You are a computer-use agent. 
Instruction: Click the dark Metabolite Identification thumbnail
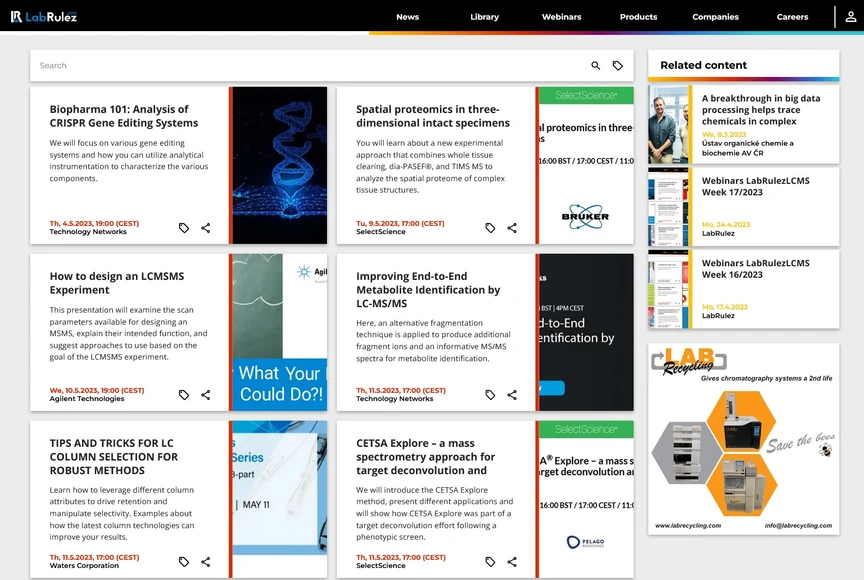coord(586,332)
